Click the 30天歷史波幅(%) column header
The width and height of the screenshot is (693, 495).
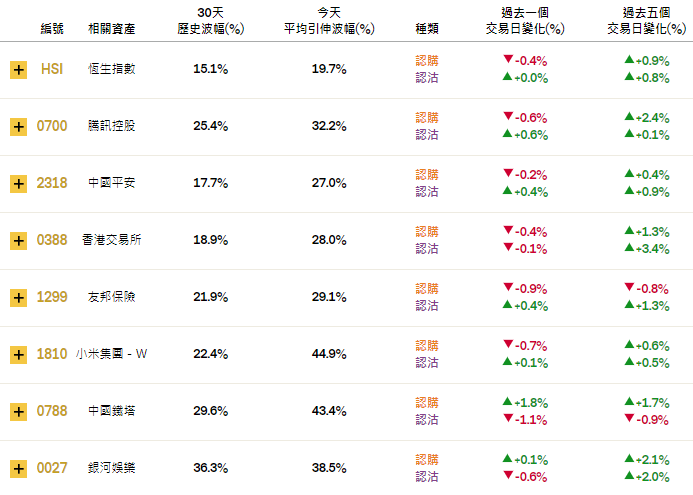pos(210,21)
